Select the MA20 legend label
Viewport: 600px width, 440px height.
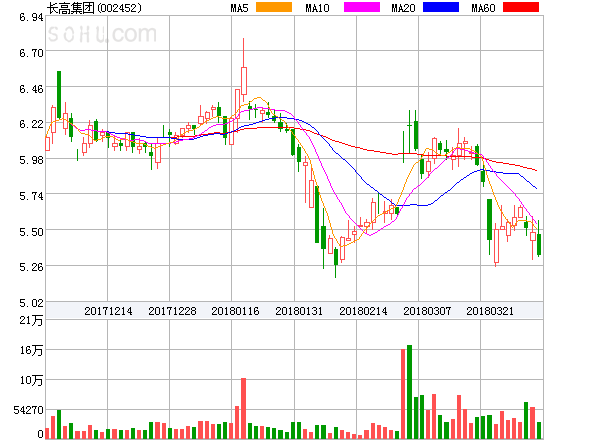404,8
